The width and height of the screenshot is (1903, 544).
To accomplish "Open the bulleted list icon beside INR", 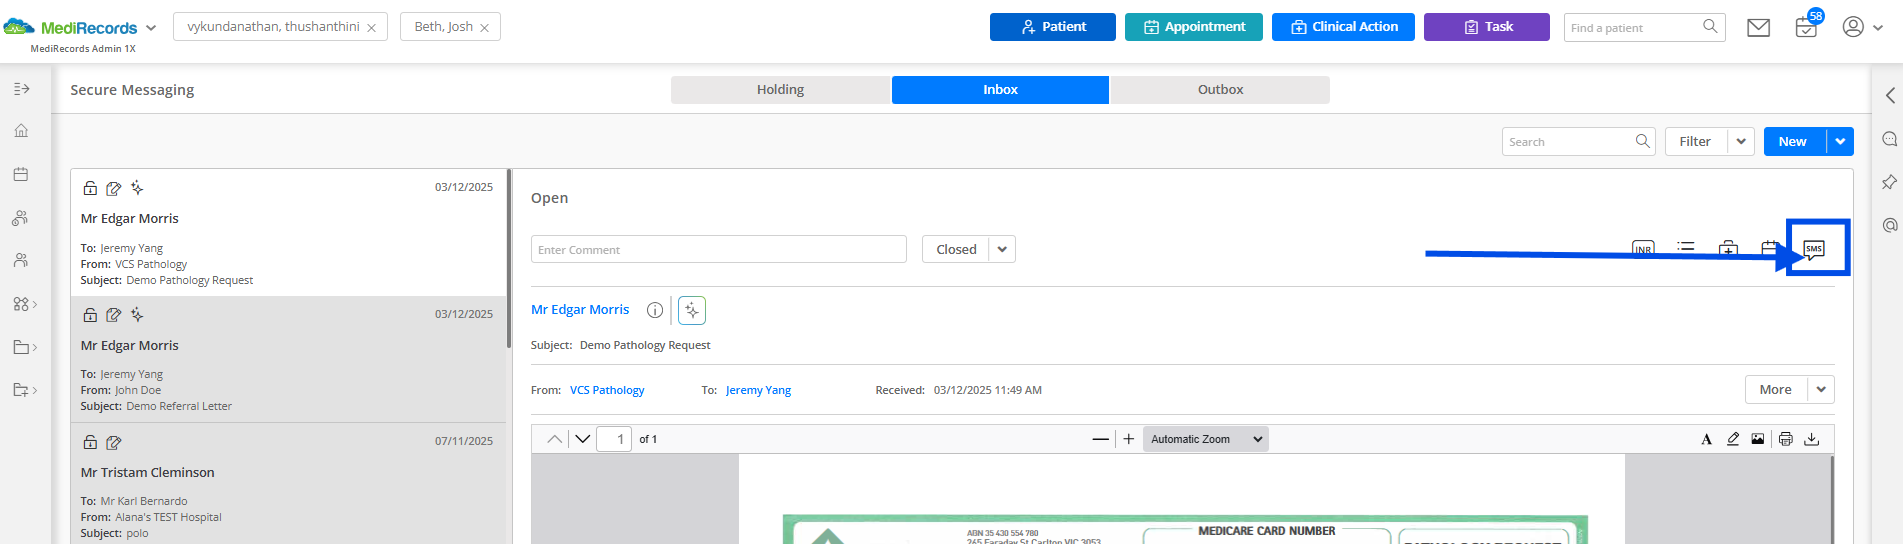I will pos(1686,247).
